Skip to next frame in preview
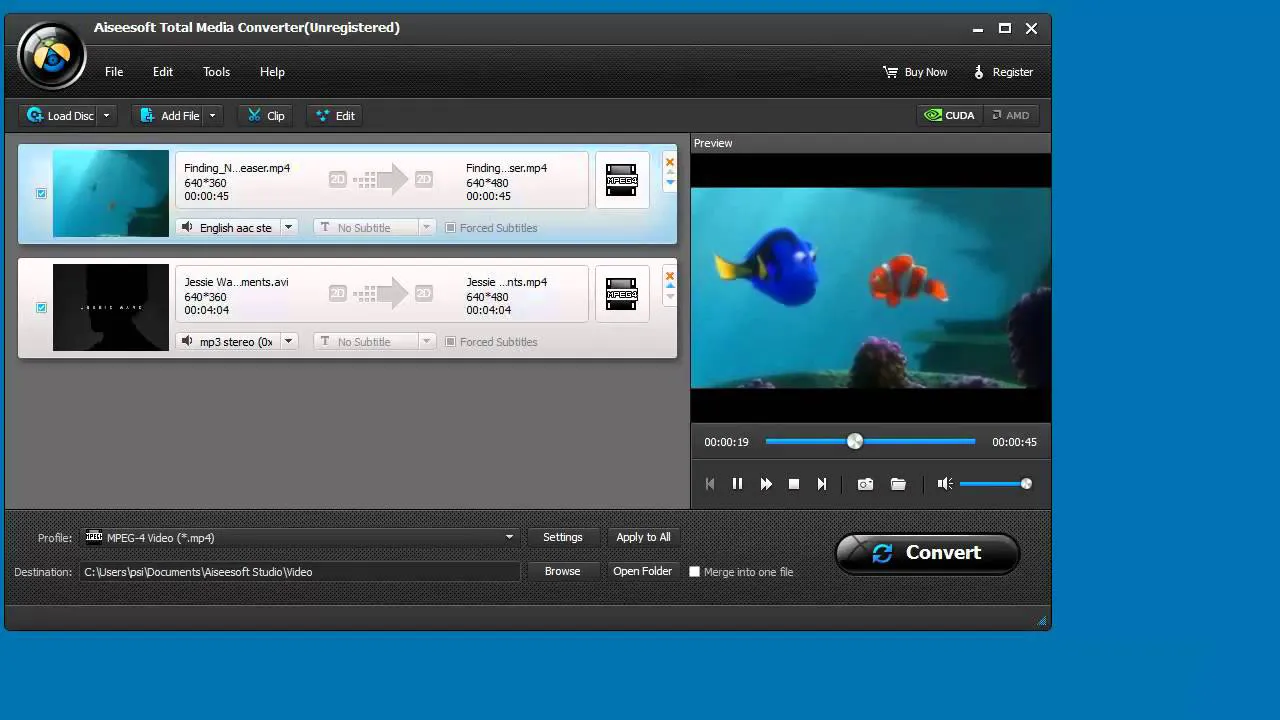This screenshot has height=720, width=1280. [x=822, y=484]
